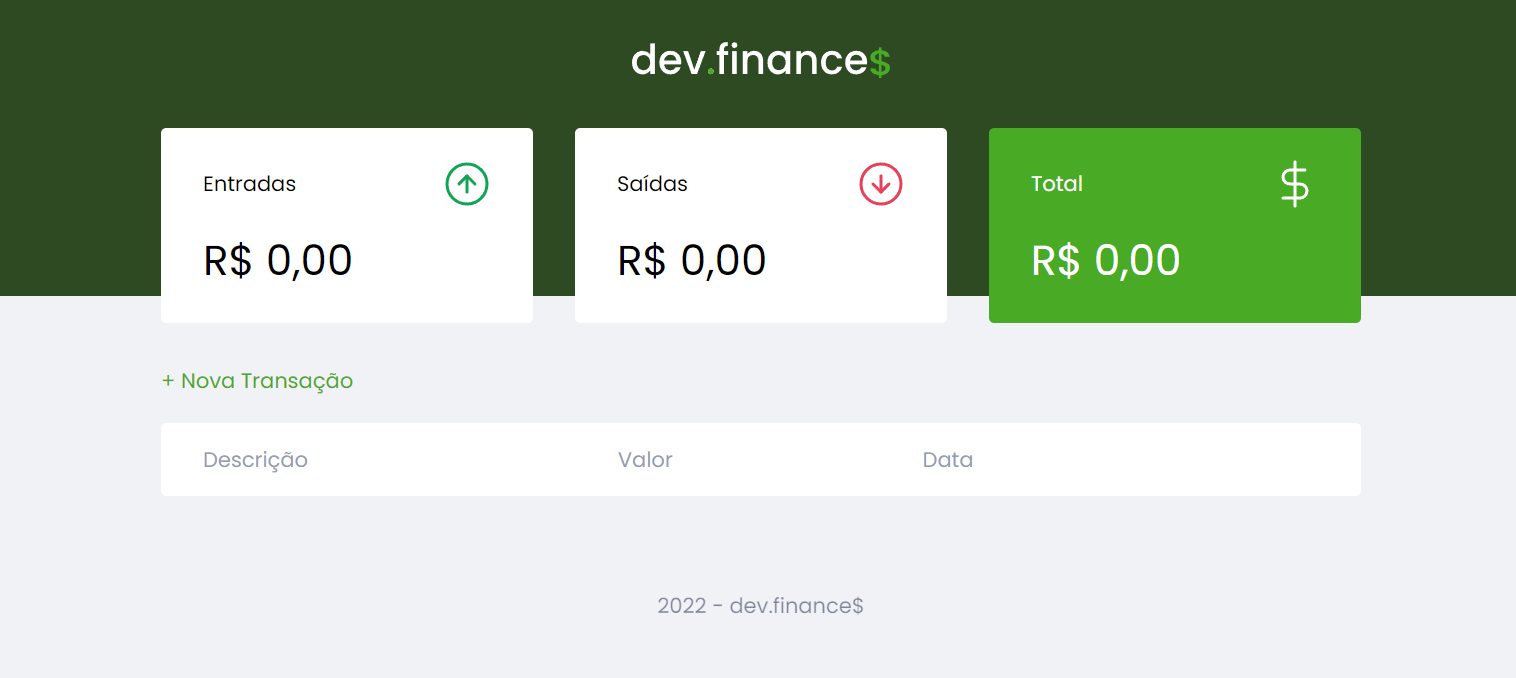Image resolution: width=1516 pixels, height=678 pixels.
Task: Click the Entradas card label
Action: 249,184
